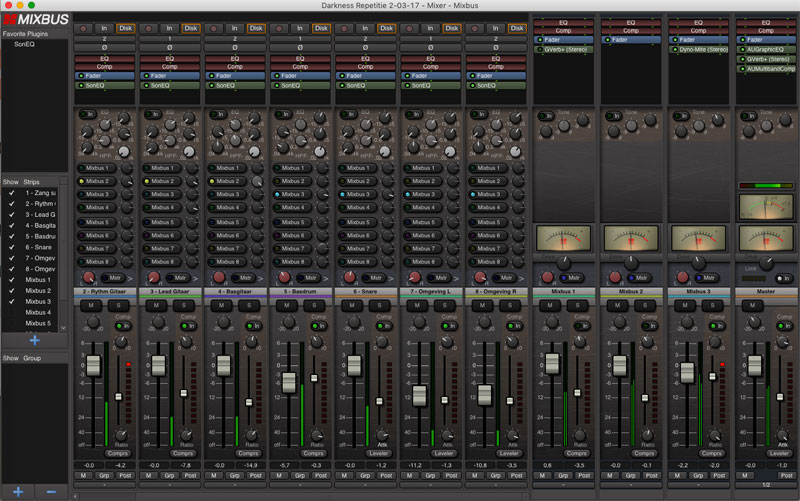800x501 pixels.
Task: Invert phase on the Lead Gitaar strip
Action: (169, 47)
